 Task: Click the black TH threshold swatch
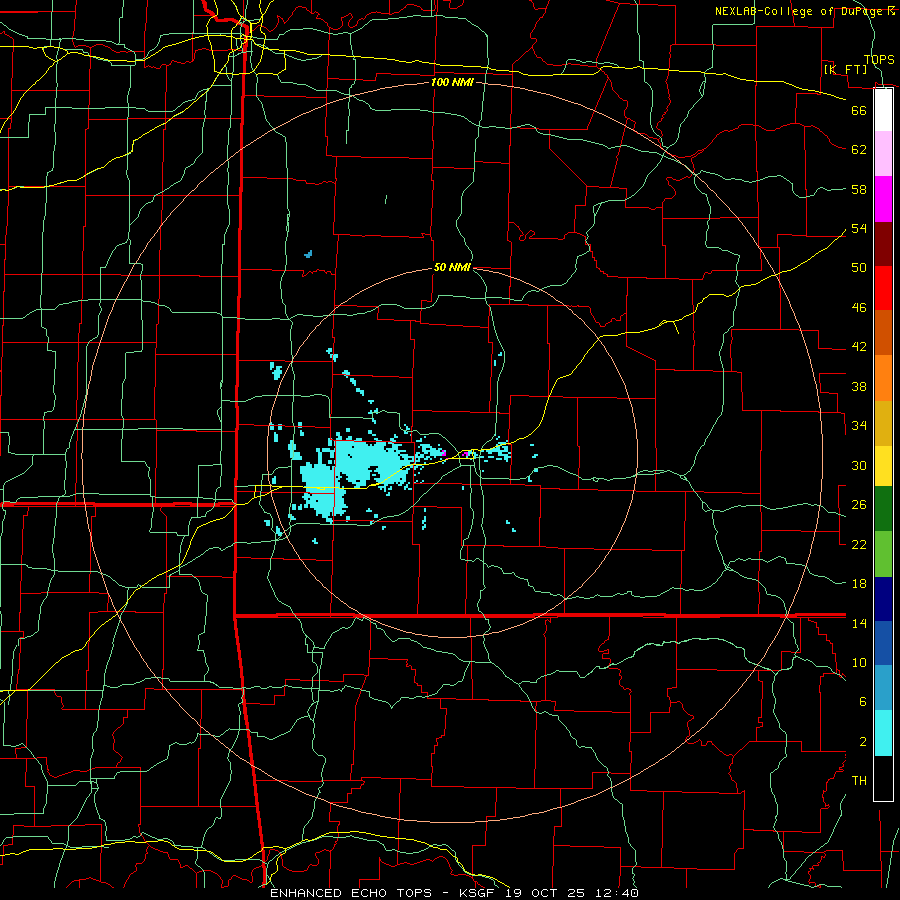point(883,778)
